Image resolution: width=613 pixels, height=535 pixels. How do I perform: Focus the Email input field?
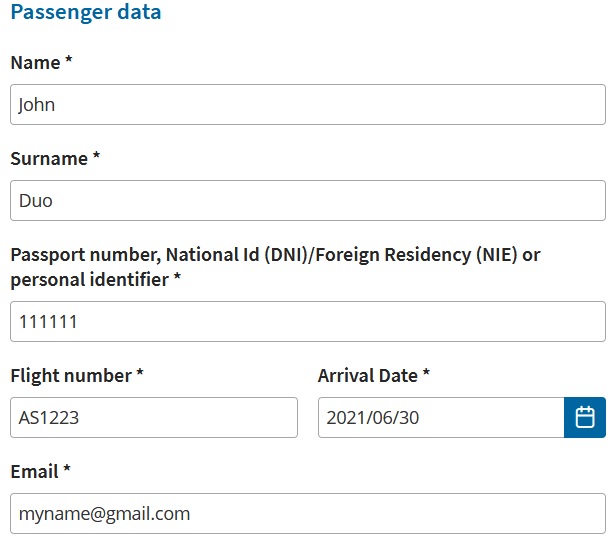(x=307, y=513)
